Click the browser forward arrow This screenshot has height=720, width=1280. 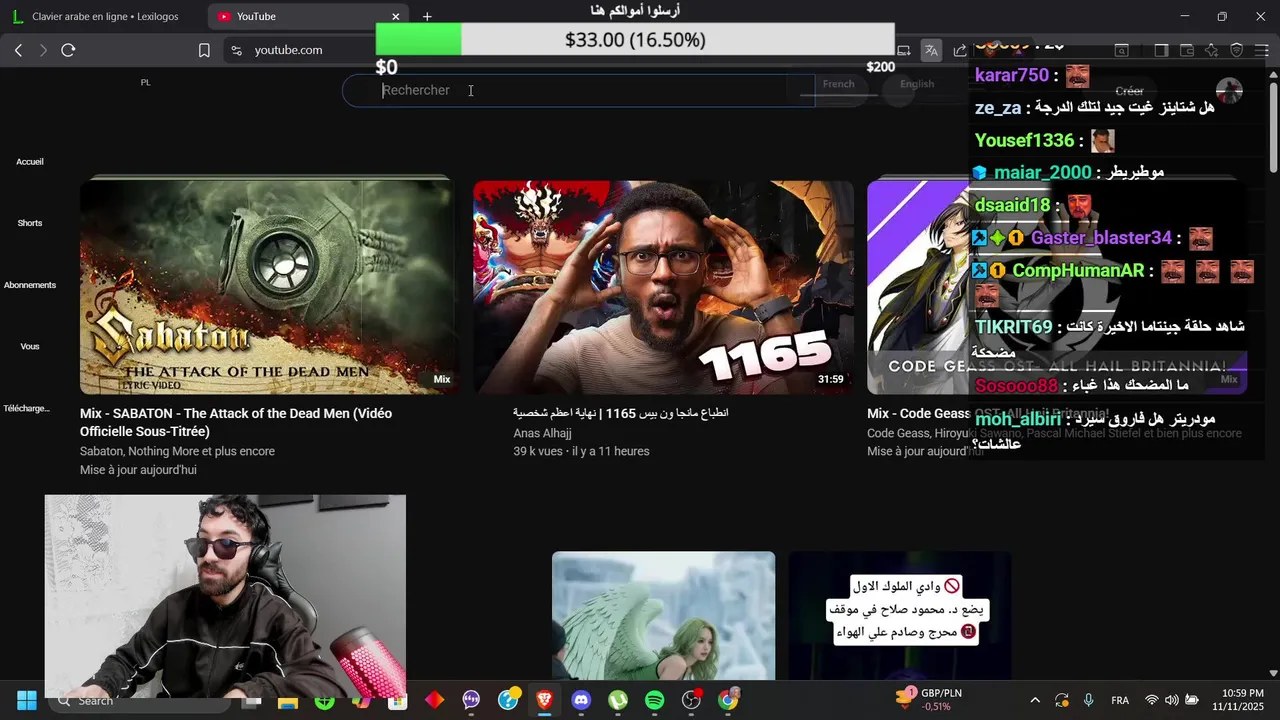point(43,50)
